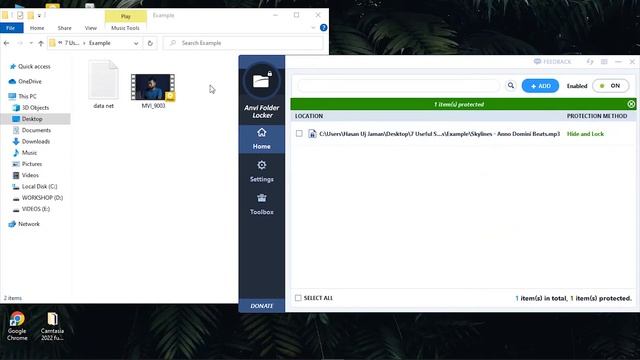Click the Play contextual tab in Explorer
The height and width of the screenshot is (360, 640).
[x=126, y=16]
